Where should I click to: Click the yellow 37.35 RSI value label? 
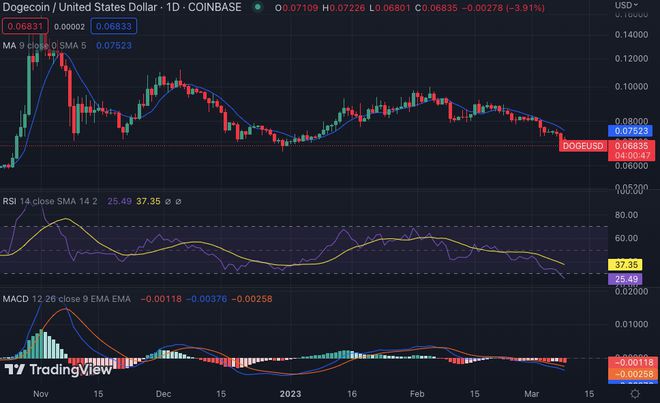pos(624,264)
